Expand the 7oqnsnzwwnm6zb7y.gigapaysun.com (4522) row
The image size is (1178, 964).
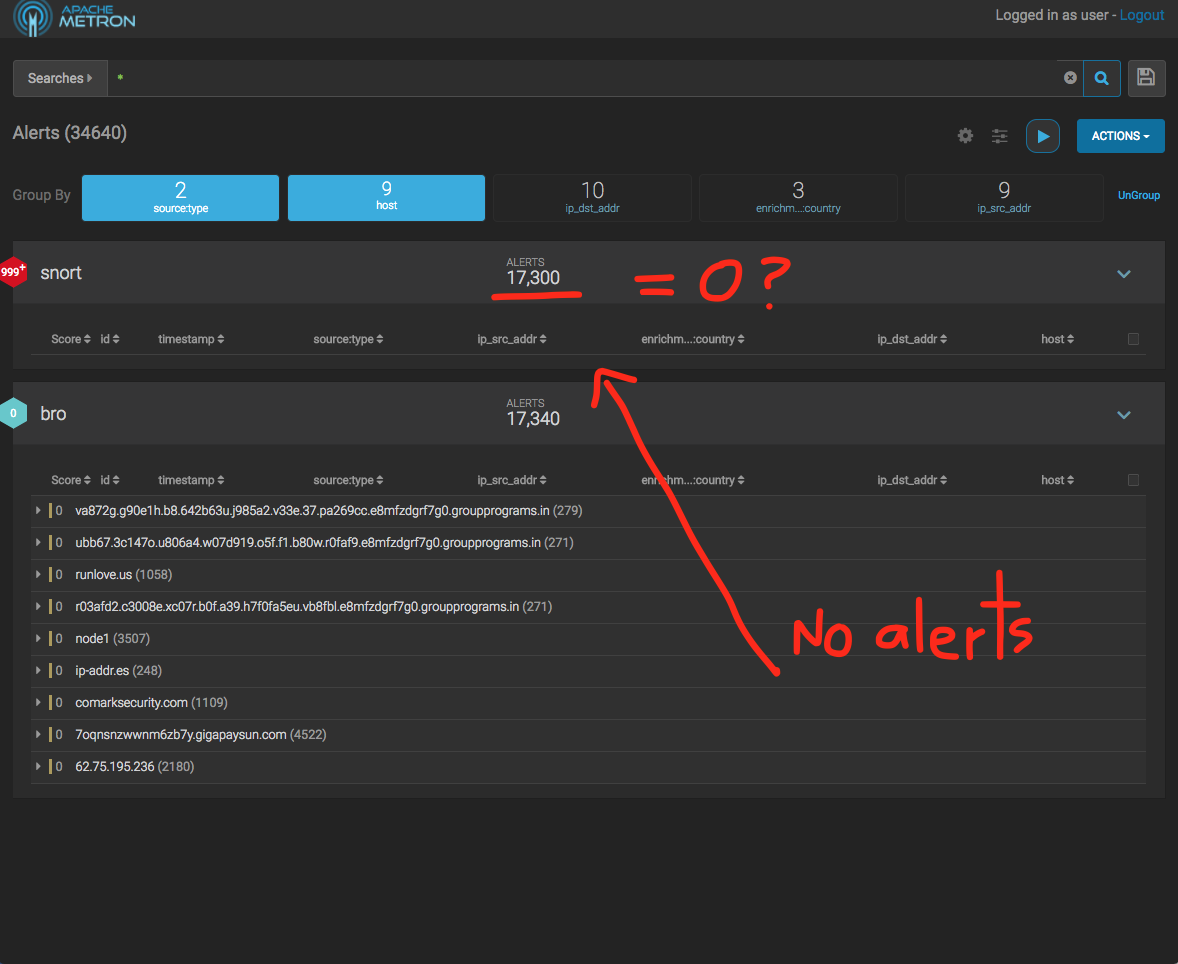pyautogui.click(x=38, y=734)
